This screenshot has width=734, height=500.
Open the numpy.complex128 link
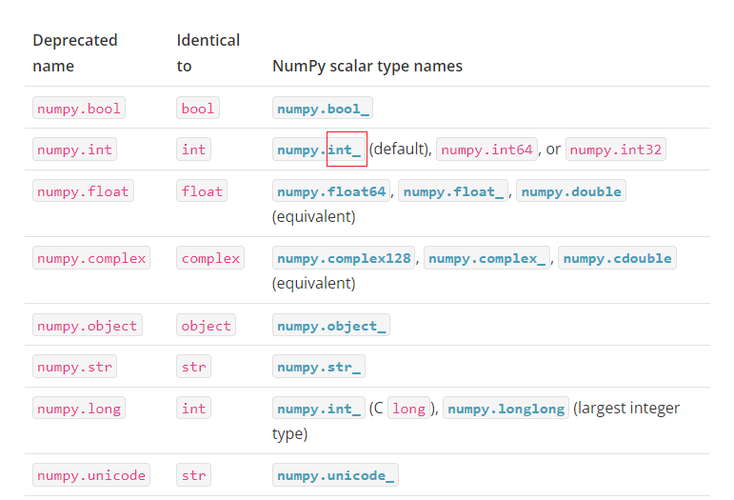344,258
